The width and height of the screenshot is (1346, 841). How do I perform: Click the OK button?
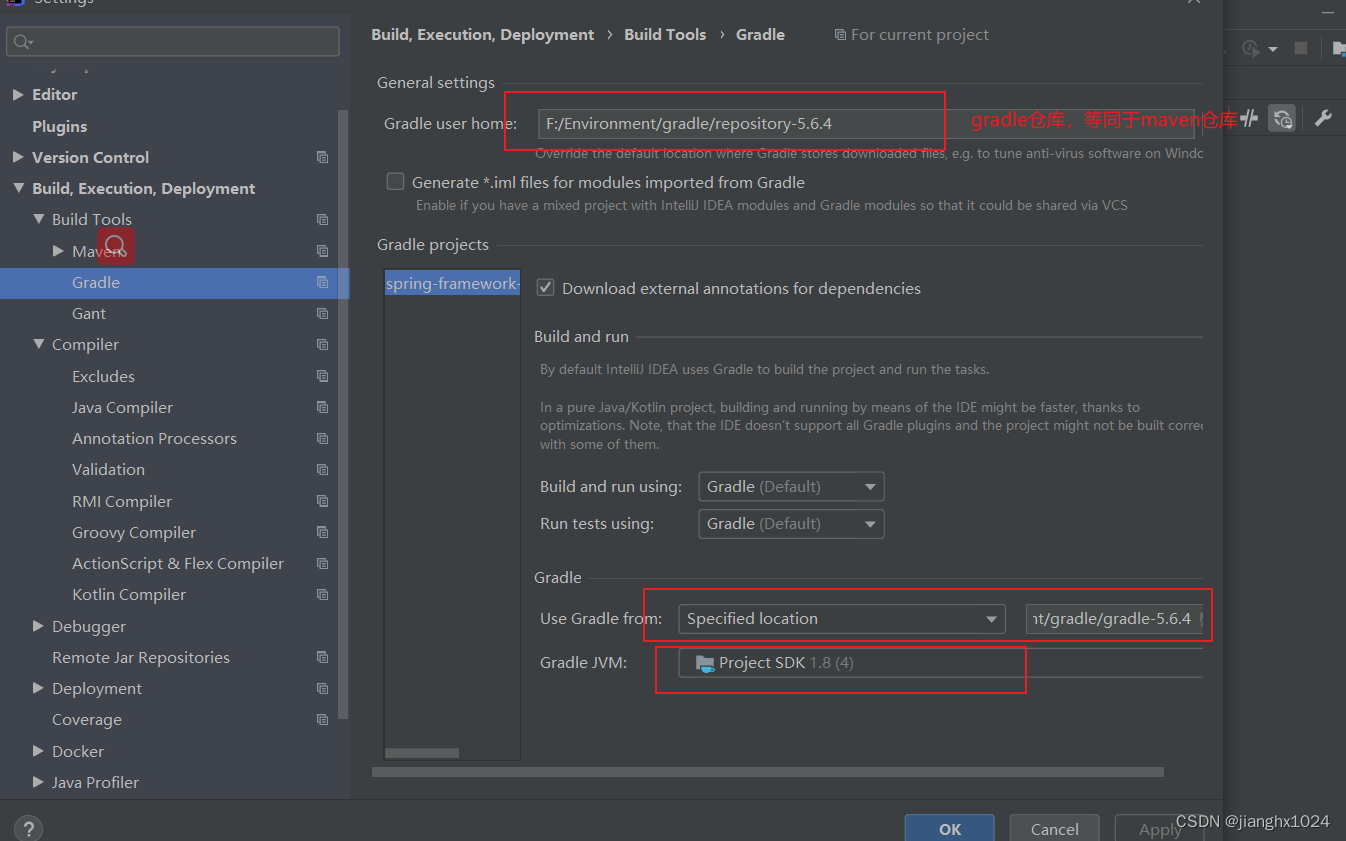(x=950, y=828)
